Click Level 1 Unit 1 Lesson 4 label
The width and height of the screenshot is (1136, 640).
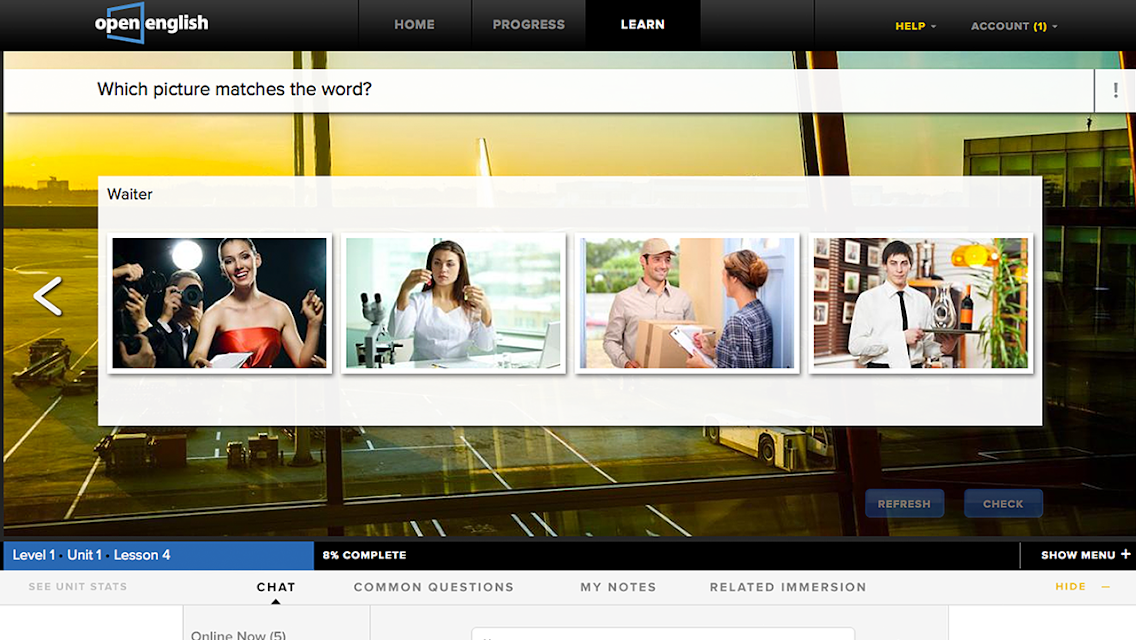pos(91,555)
